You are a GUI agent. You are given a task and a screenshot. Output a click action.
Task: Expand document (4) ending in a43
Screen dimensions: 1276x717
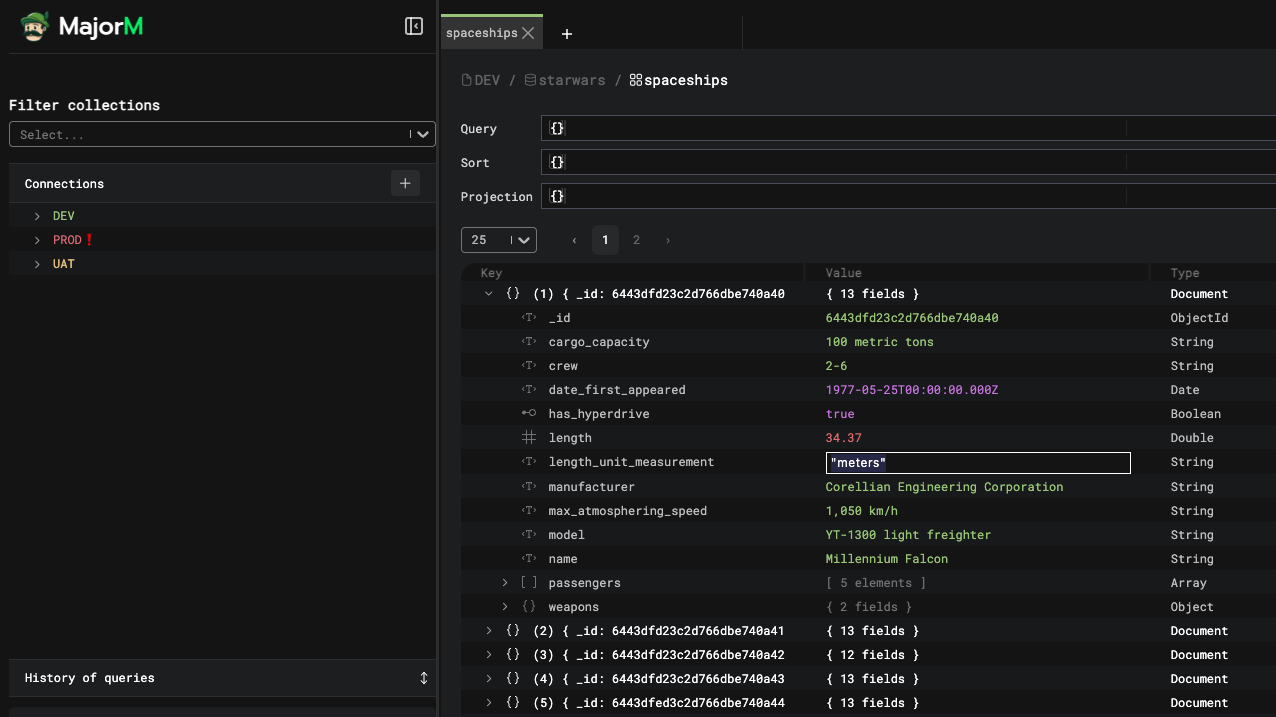point(489,679)
